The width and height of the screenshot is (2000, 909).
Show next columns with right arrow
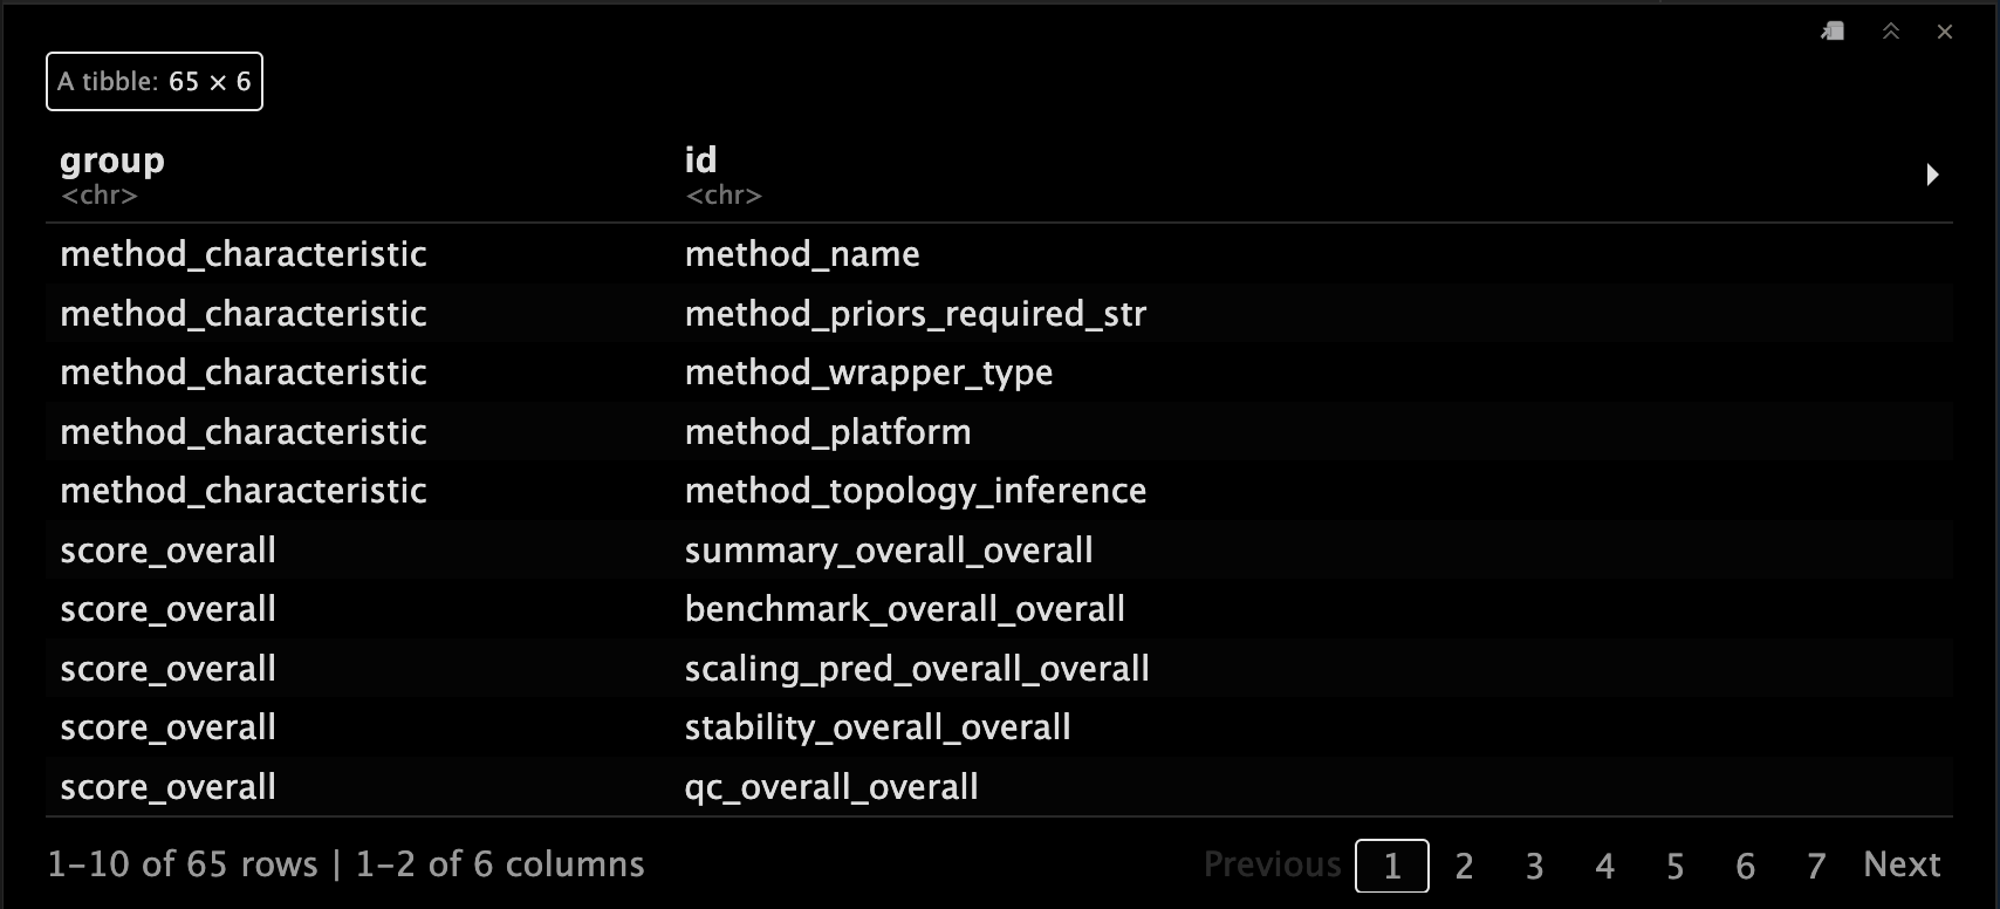(1932, 175)
